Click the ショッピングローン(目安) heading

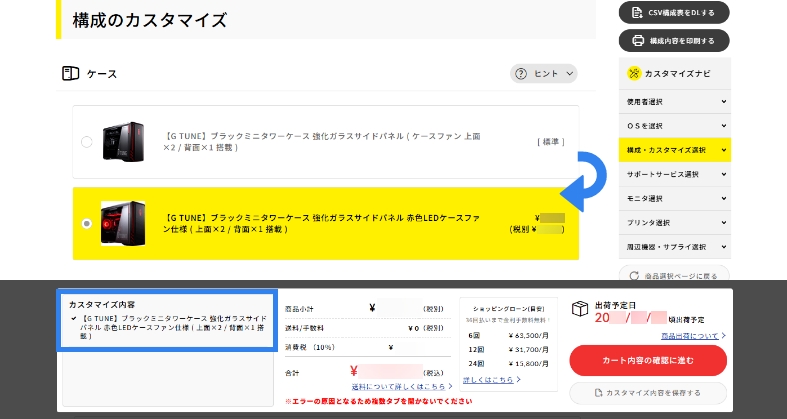point(508,309)
